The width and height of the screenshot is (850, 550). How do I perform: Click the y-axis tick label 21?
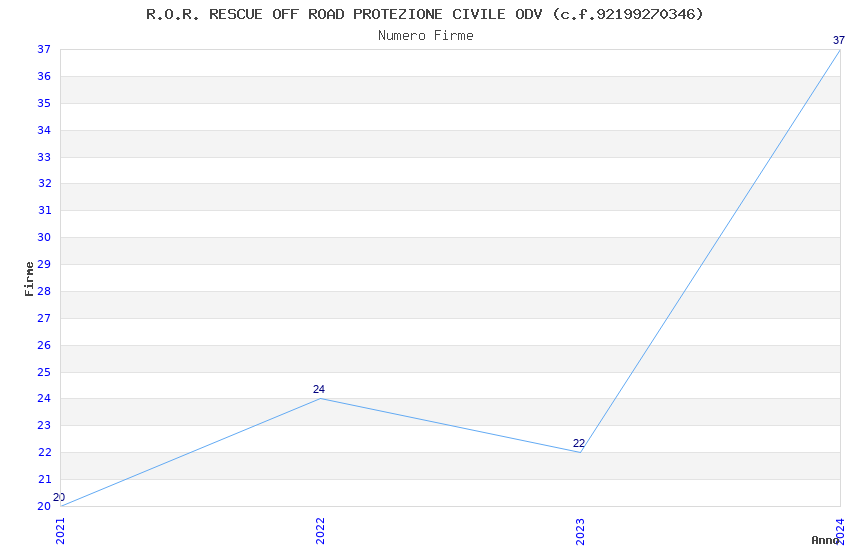point(44,479)
